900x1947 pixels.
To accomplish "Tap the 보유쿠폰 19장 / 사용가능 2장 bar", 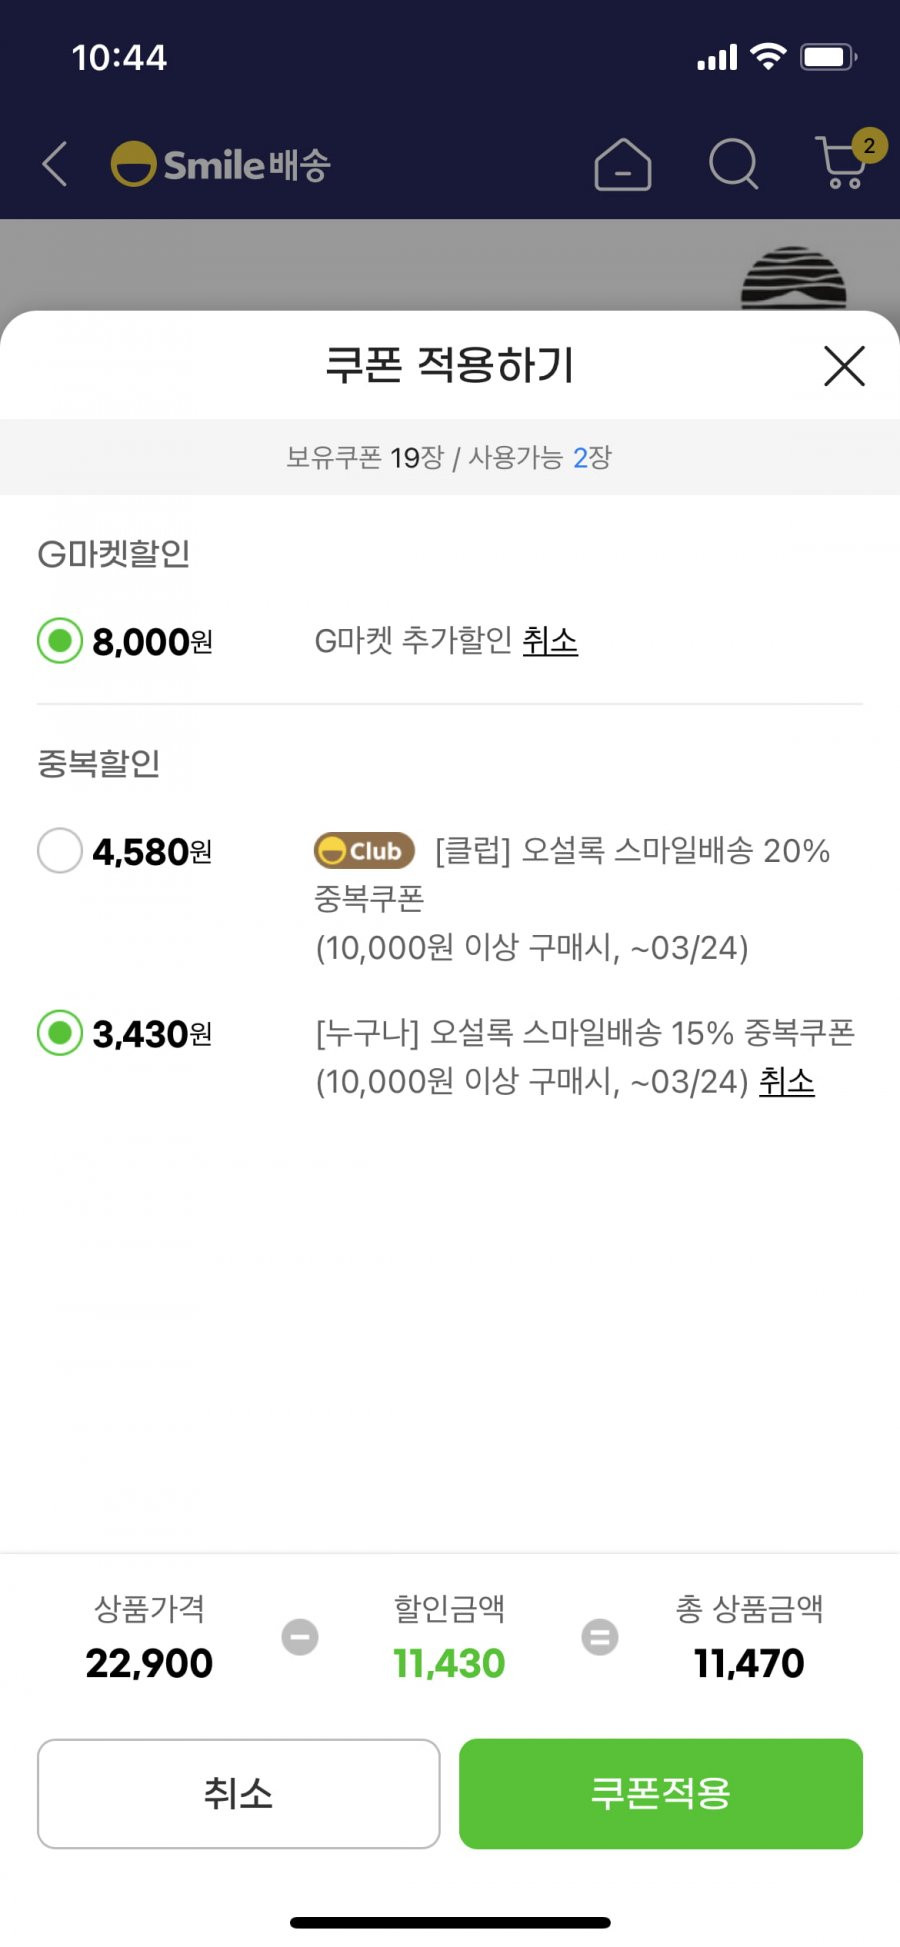I will [x=450, y=457].
